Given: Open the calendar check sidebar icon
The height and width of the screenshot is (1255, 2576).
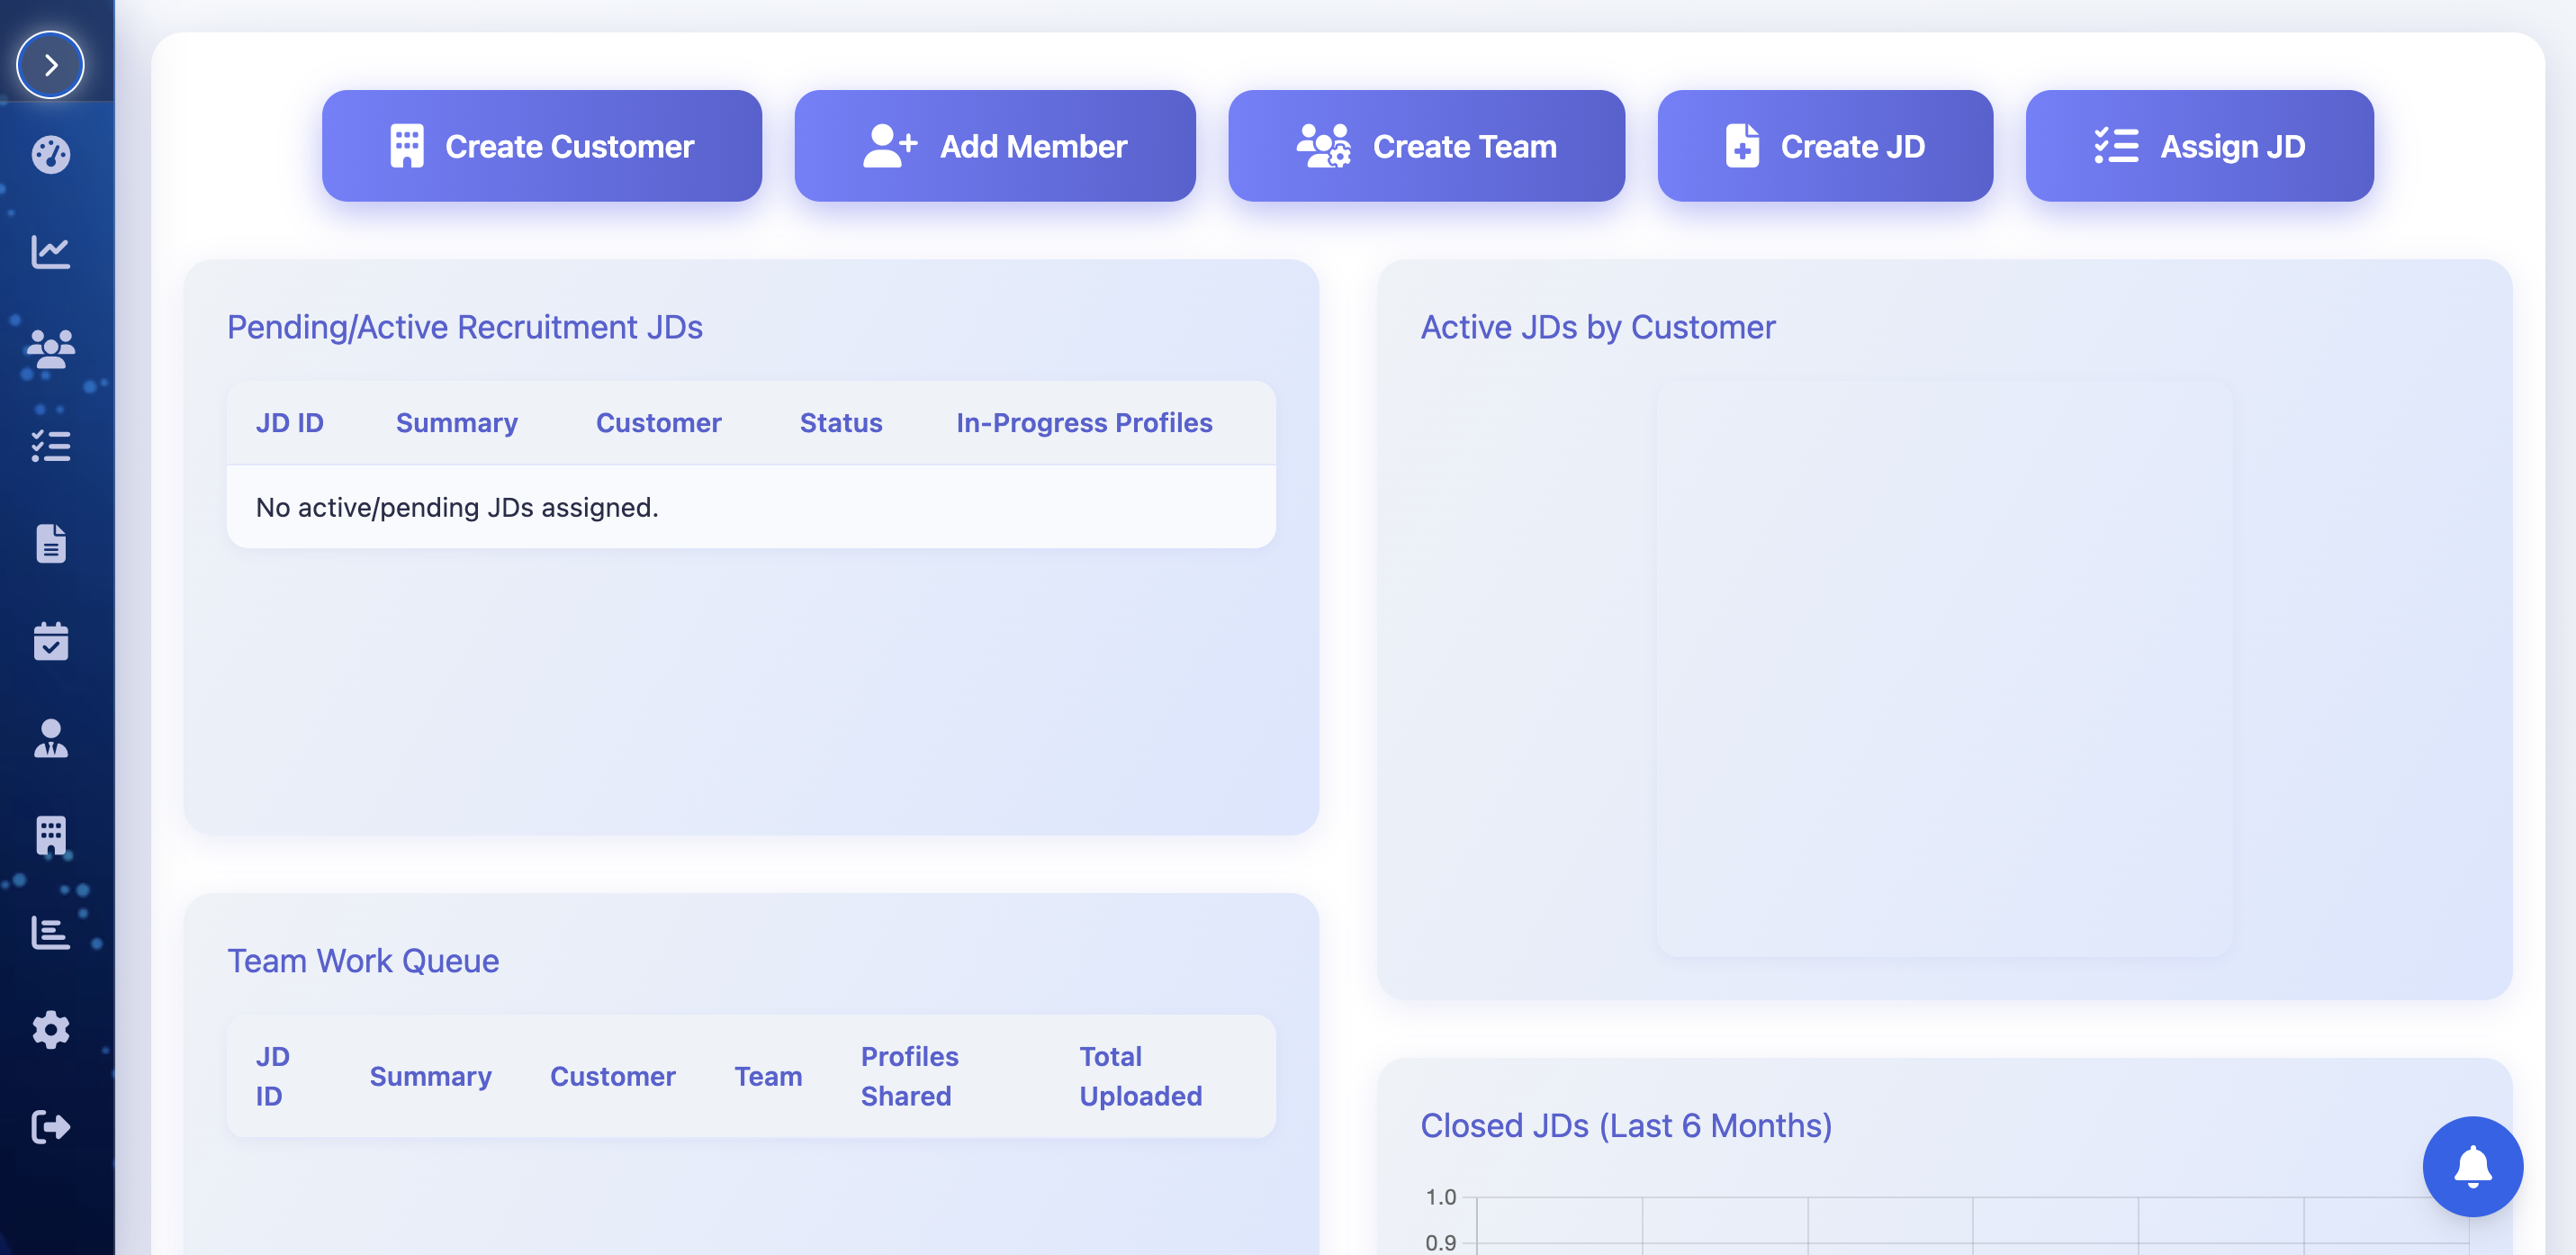Looking at the screenshot, I should 50,641.
